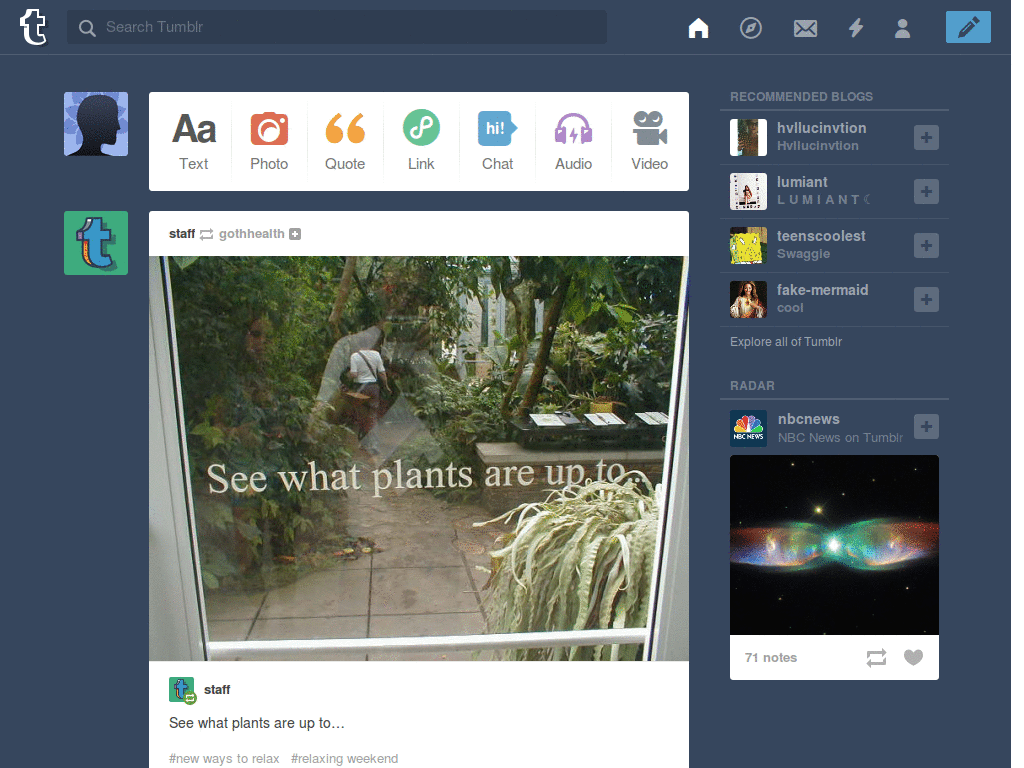Image resolution: width=1024 pixels, height=768 pixels.
Task: Click the reblog arrows in post header
Action: coord(206,234)
